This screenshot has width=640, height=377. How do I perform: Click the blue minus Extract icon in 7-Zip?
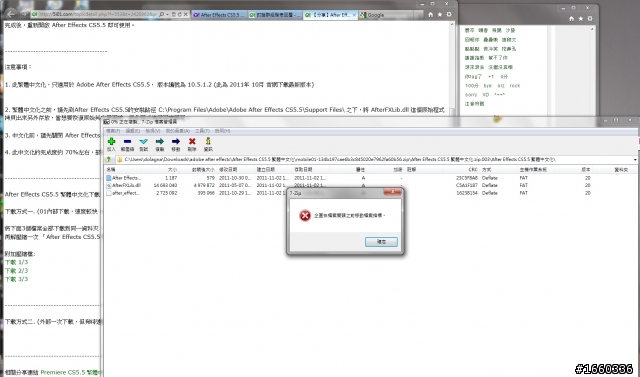127,141
